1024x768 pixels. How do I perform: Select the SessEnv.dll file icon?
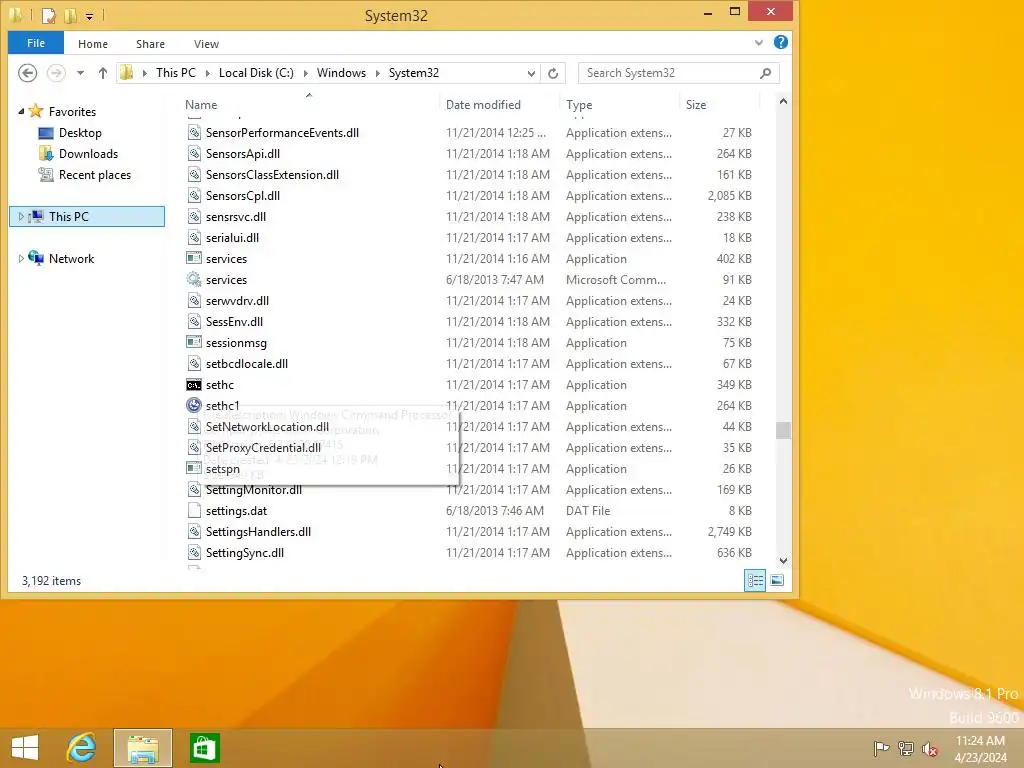[x=194, y=321]
